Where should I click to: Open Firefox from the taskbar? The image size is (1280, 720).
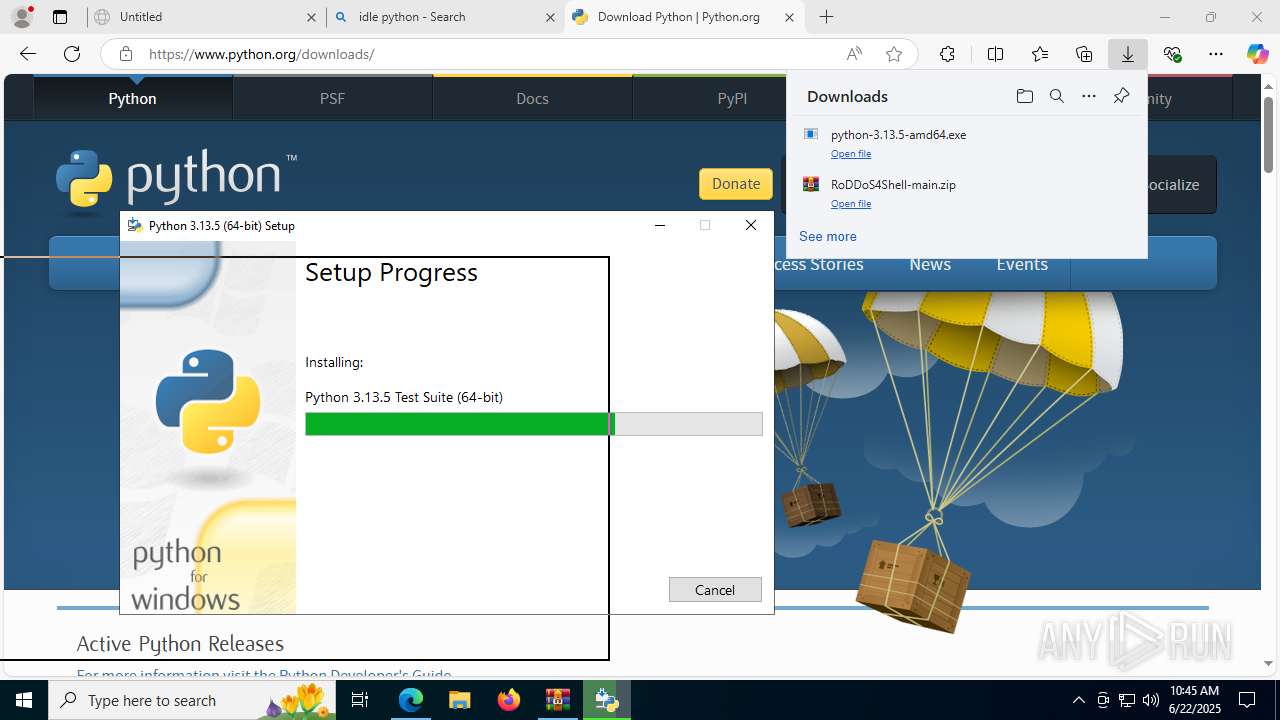(x=509, y=700)
